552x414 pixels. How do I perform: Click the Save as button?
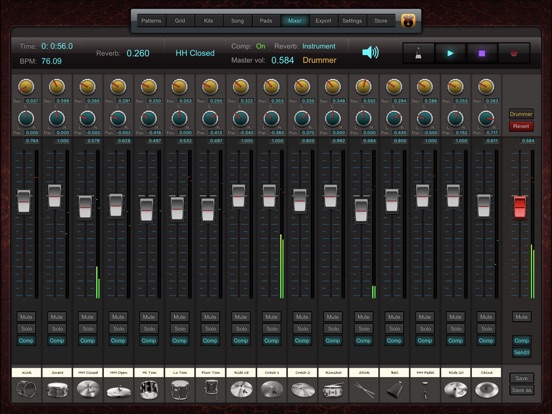522,390
